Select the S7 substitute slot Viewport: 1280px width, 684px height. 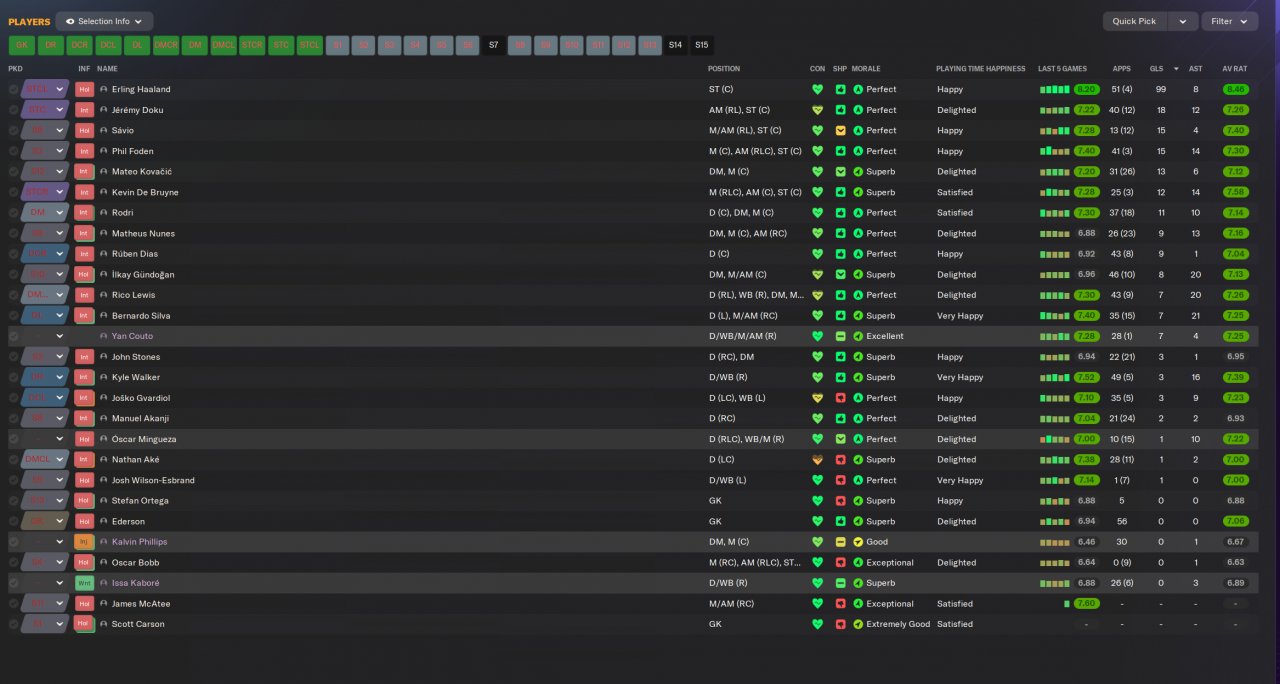coord(493,45)
